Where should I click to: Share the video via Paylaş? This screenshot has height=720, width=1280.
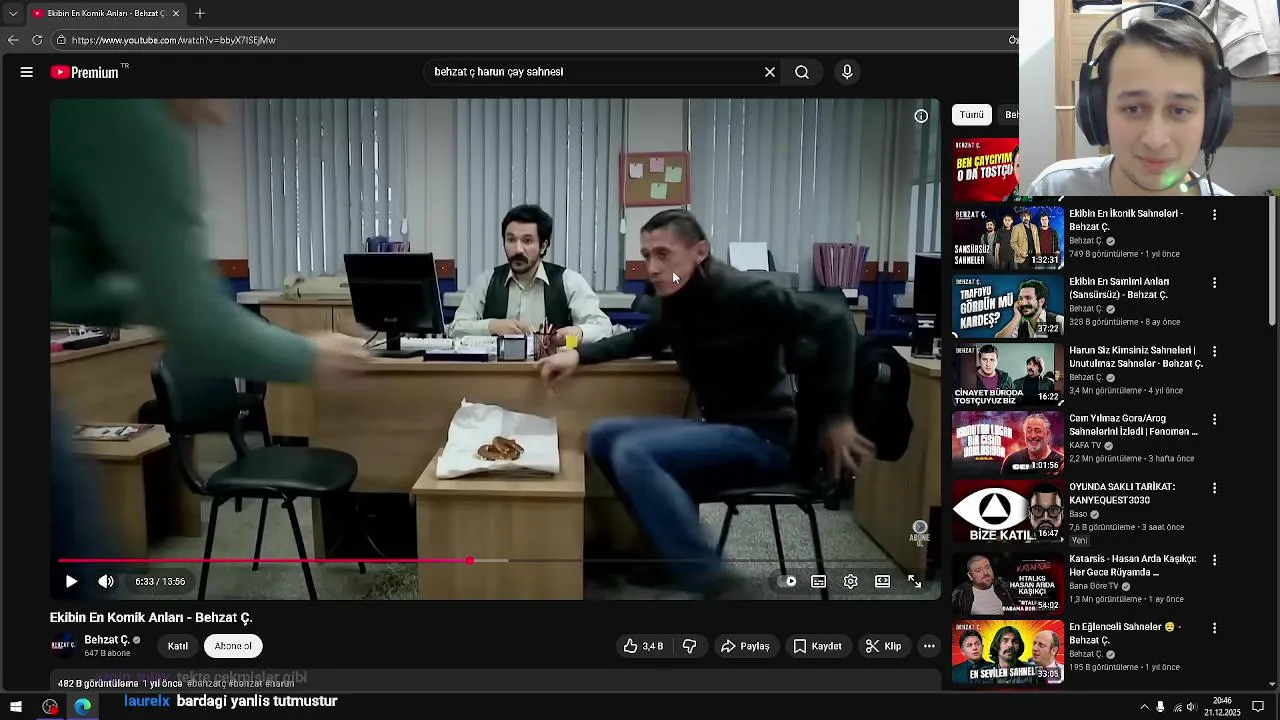[746, 646]
